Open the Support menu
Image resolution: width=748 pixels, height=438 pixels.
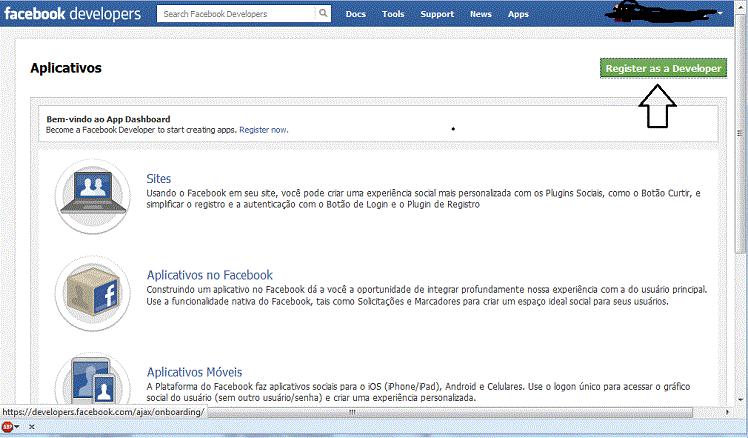pyautogui.click(x=437, y=14)
